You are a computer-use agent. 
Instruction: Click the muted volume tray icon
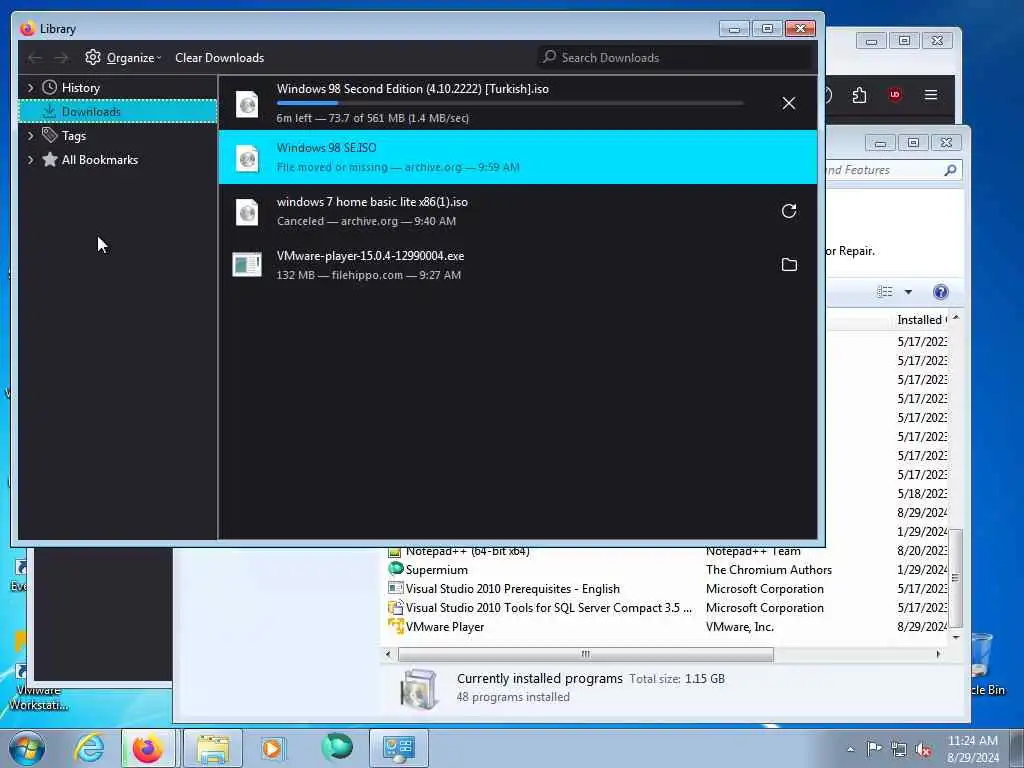click(923, 750)
